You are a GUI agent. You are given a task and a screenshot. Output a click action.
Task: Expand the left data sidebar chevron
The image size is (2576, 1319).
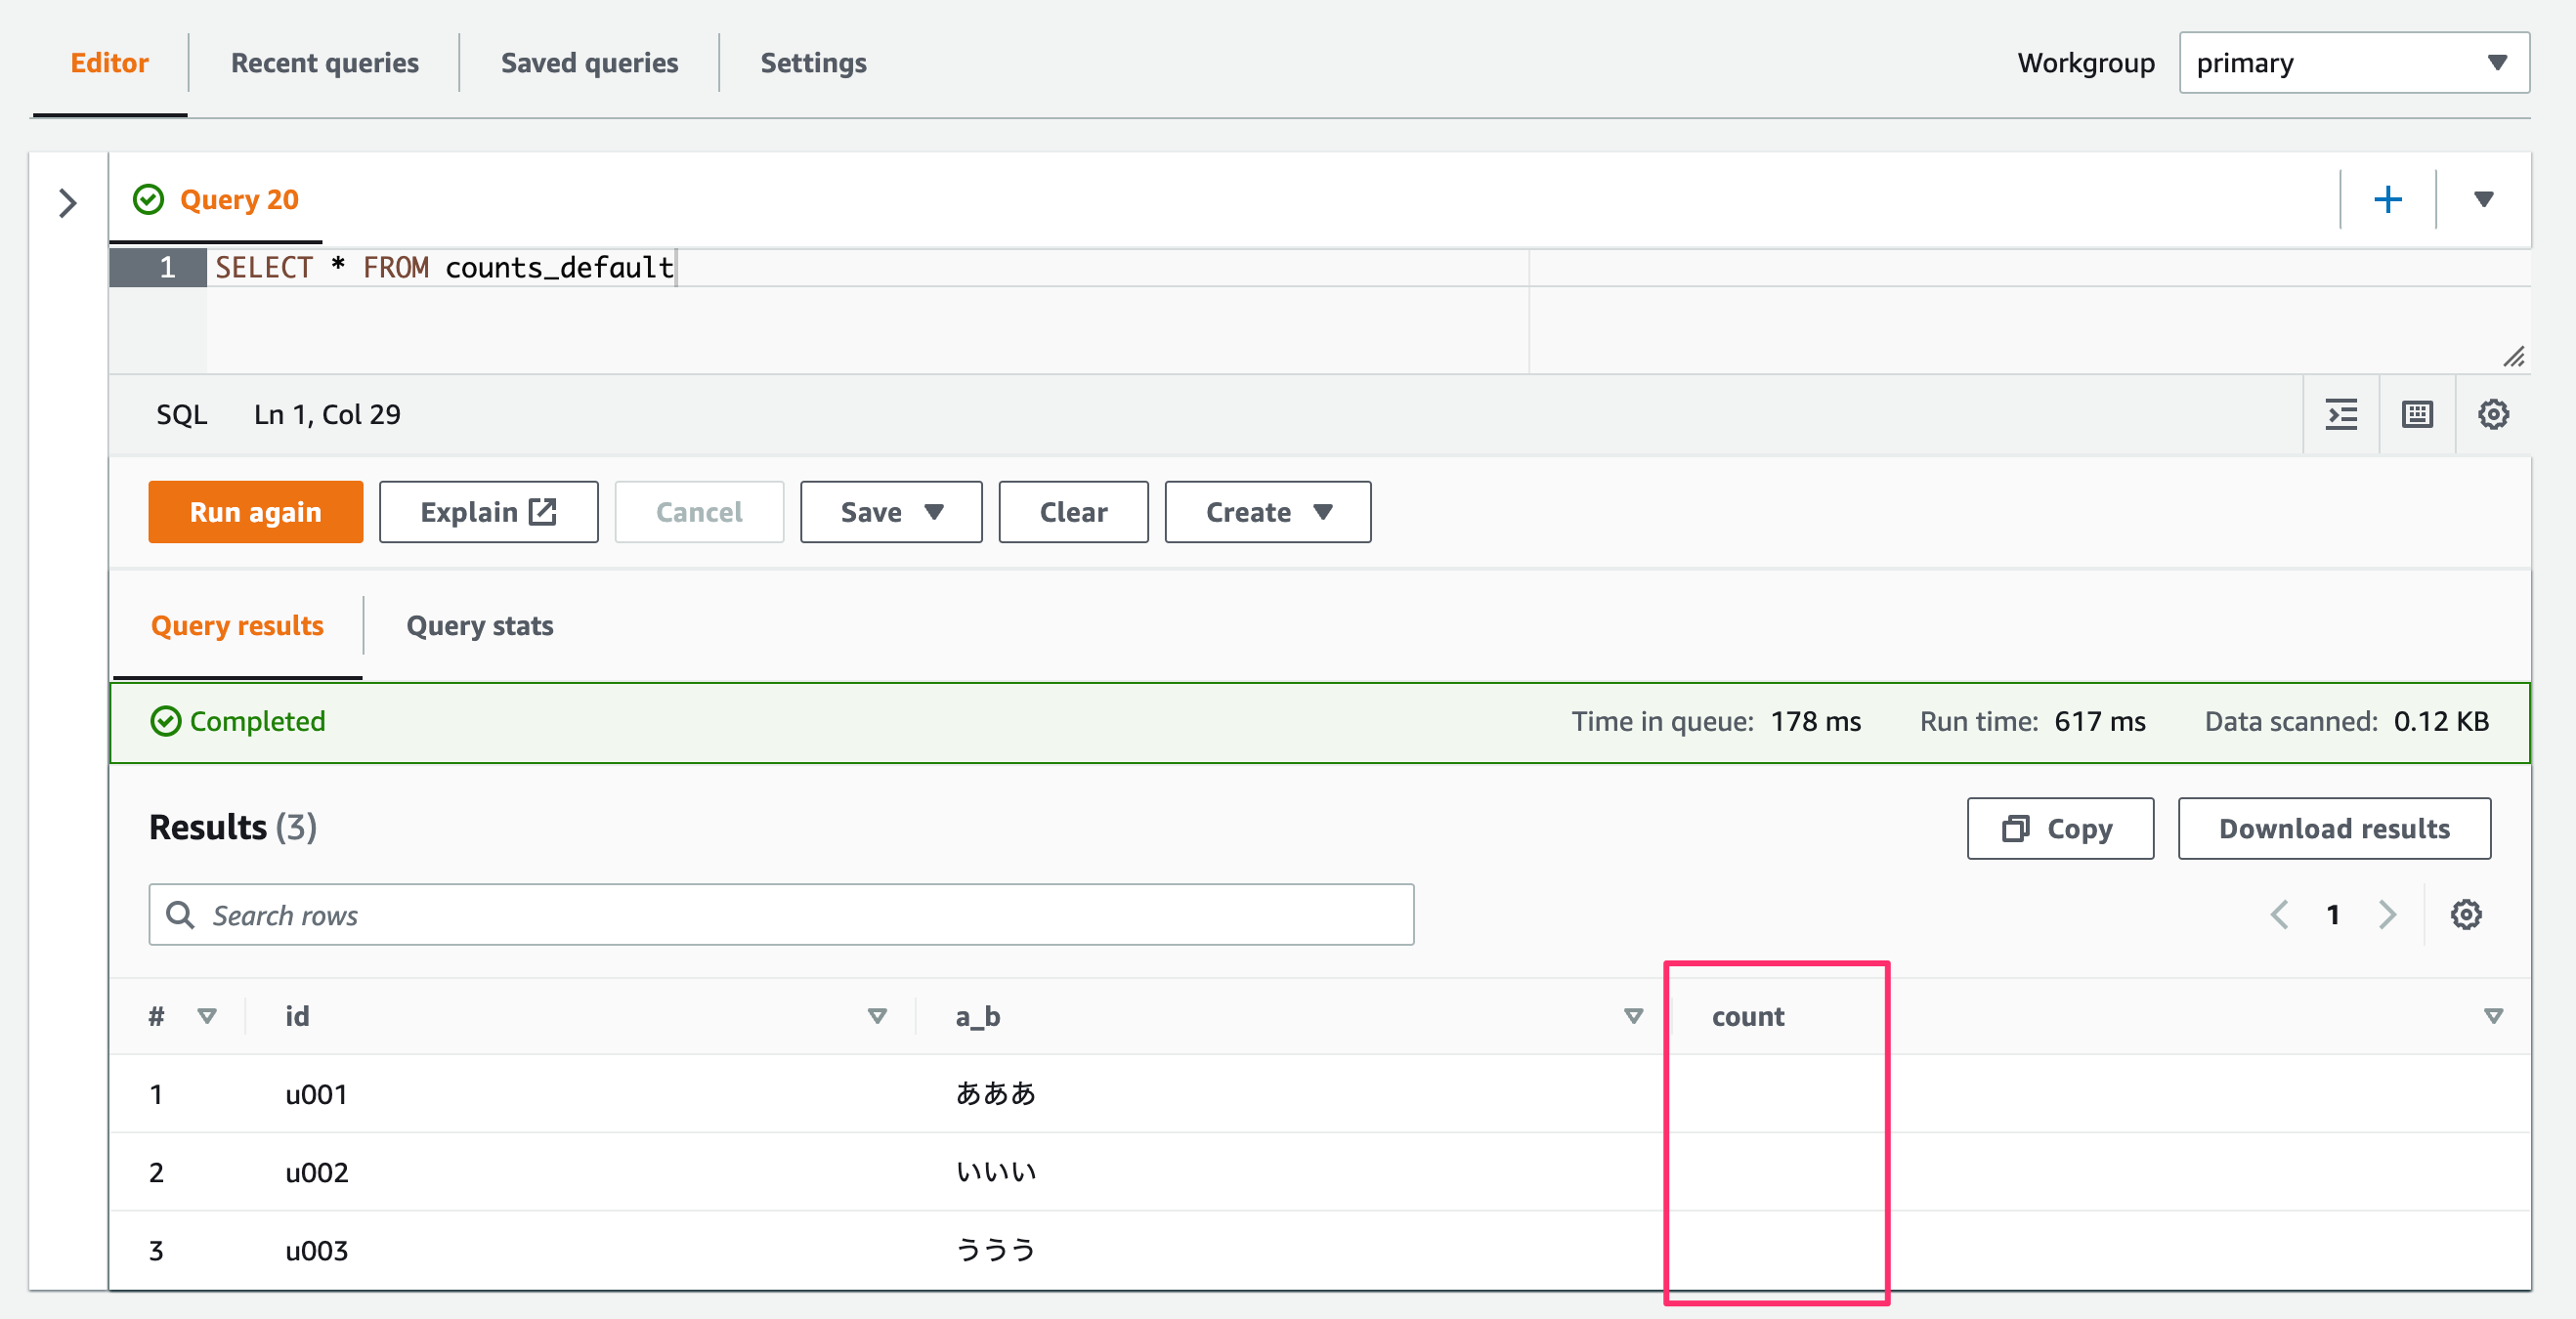coord(67,203)
